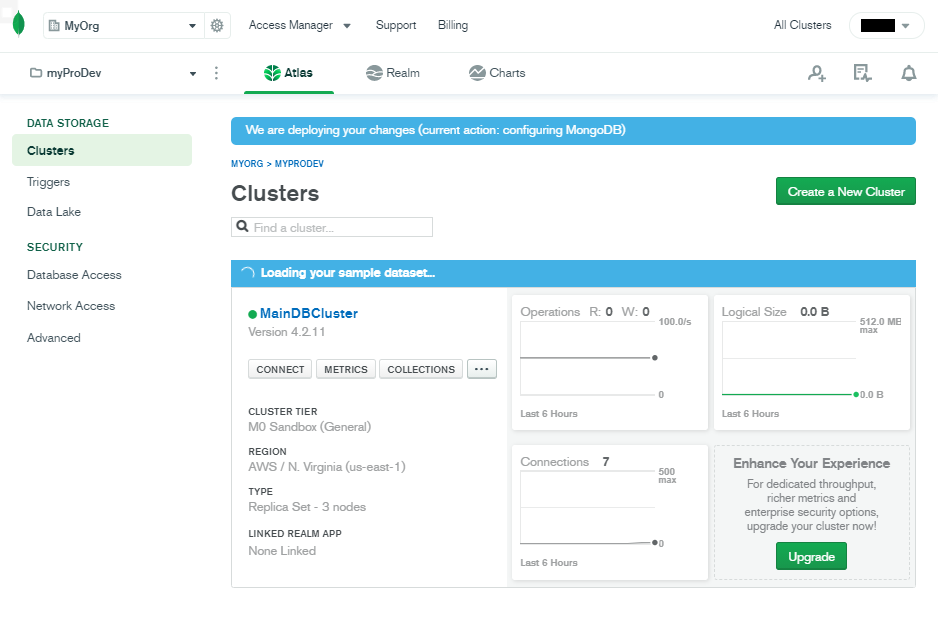Click the cluster ellipsis more options button
This screenshot has width=938, height=618.
481,369
